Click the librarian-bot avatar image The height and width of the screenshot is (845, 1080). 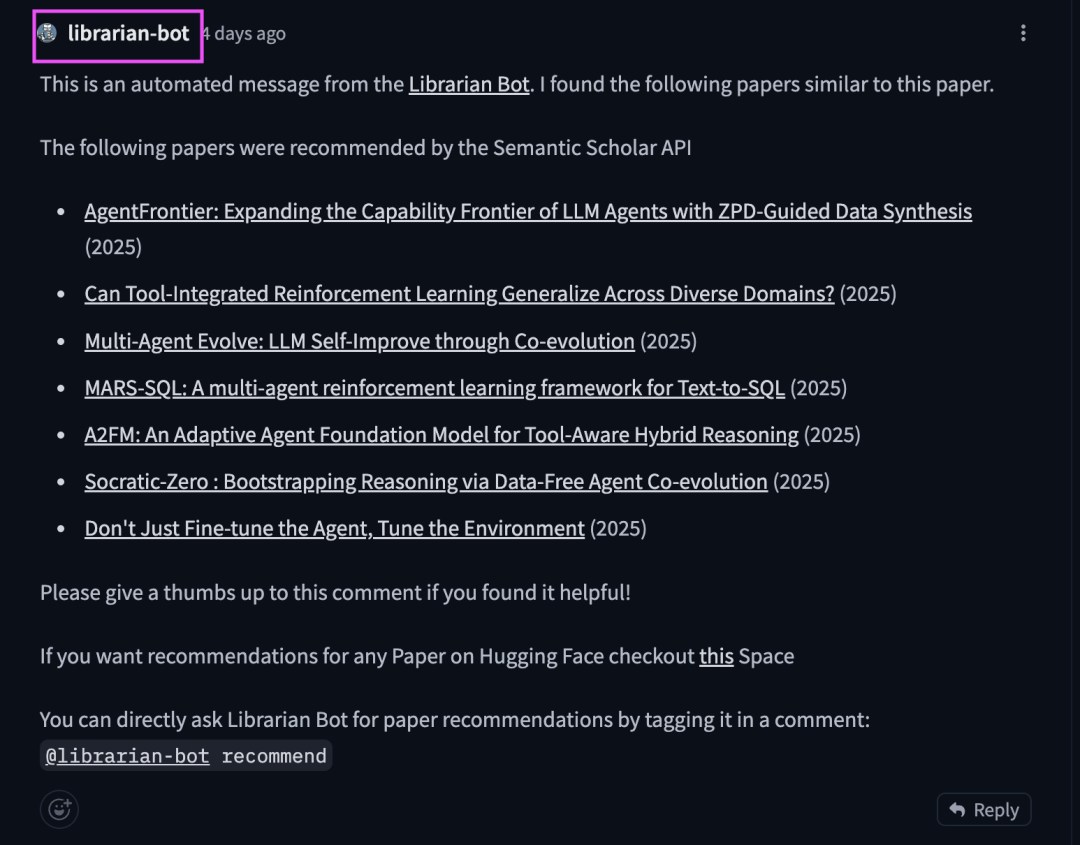pos(47,32)
